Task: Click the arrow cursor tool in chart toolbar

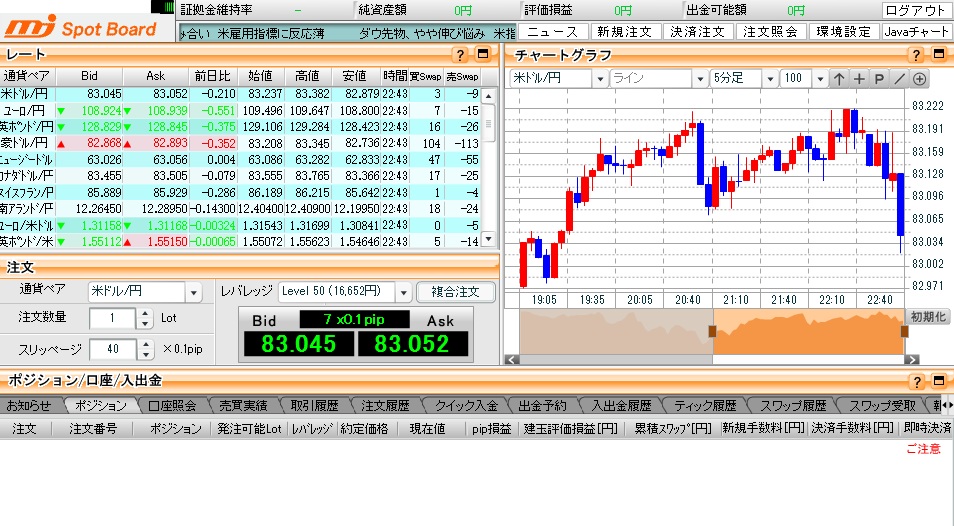Action: click(x=838, y=78)
